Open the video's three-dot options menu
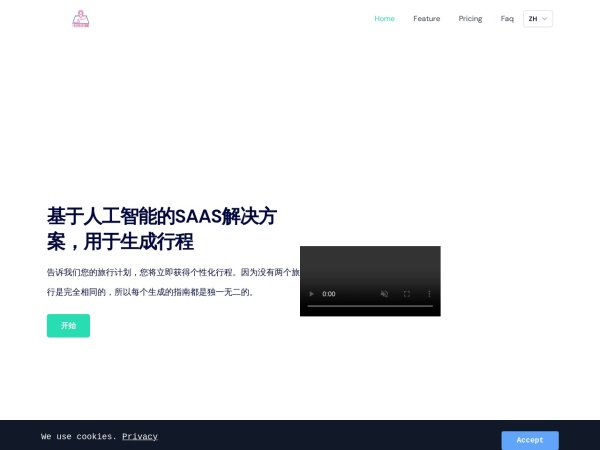This screenshot has width=600, height=450. click(x=429, y=294)
